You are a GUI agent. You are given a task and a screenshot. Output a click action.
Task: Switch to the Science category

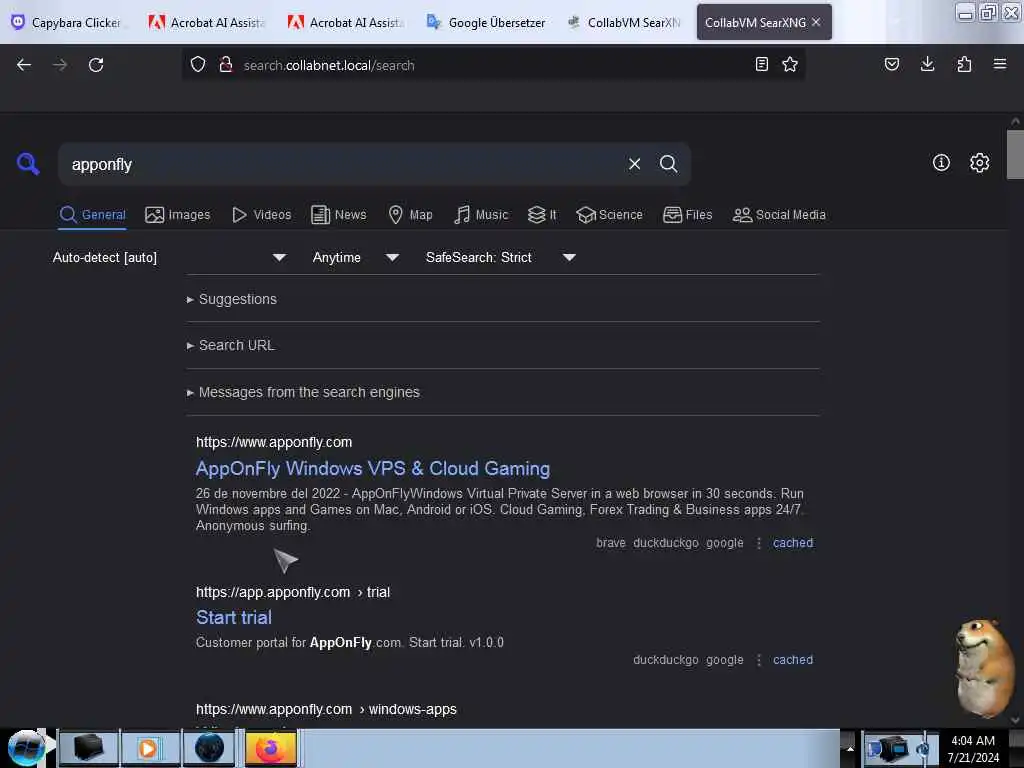click(x=609, y=215)
